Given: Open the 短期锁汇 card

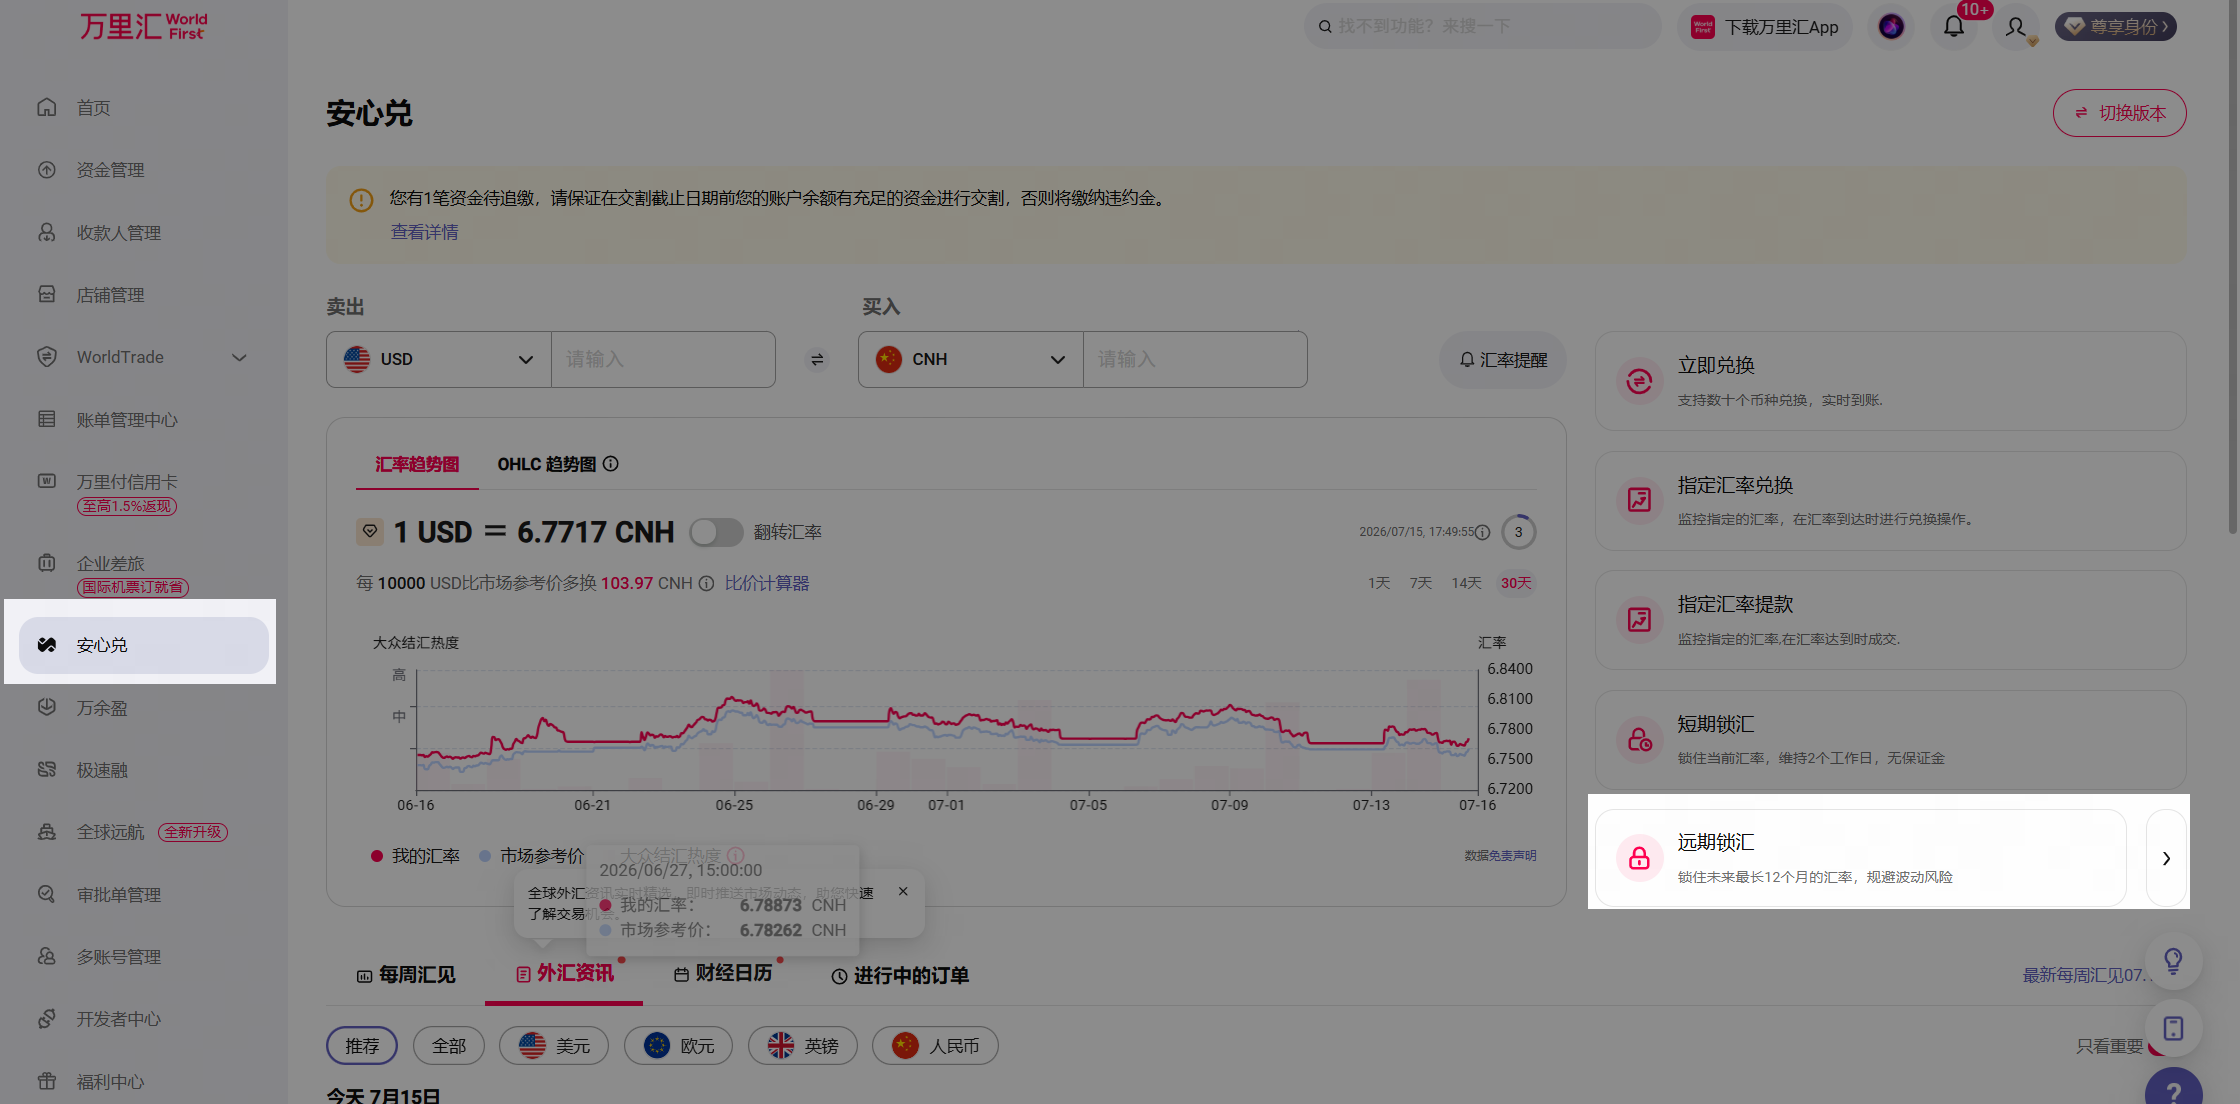Looking at the screenshot, I should coord(1890,740).
